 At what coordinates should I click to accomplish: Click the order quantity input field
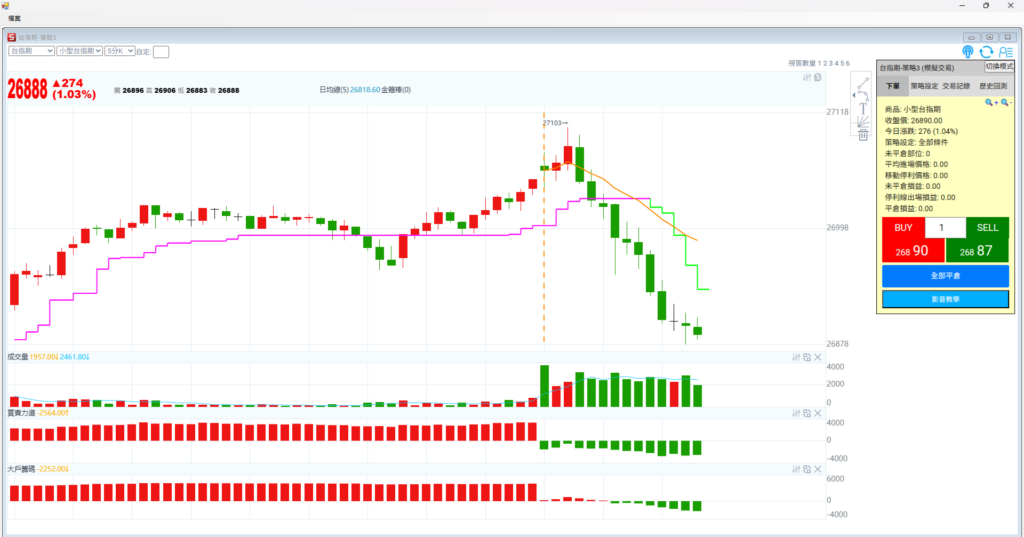point(945,228)
